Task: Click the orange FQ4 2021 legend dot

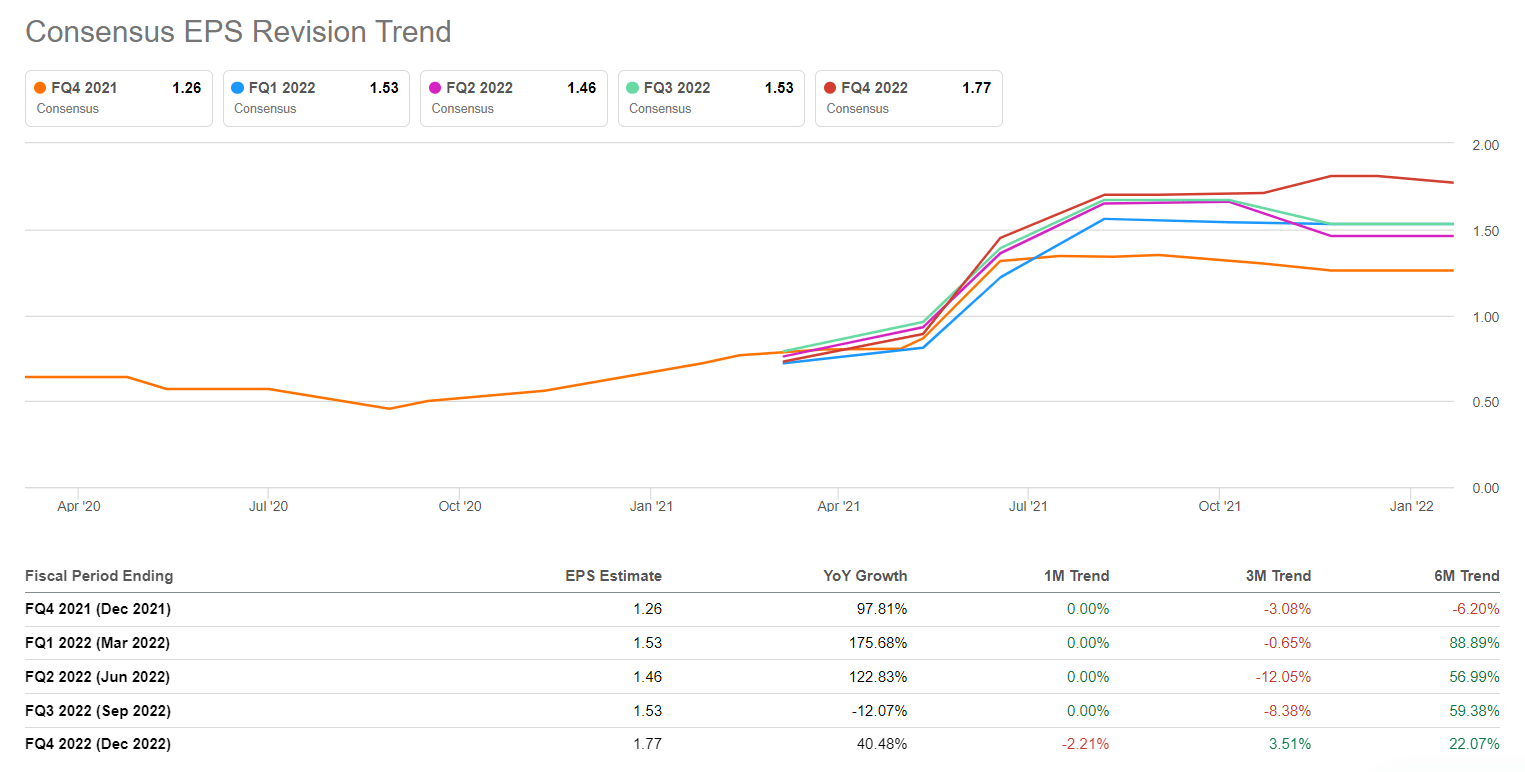Action: point(40,88)
